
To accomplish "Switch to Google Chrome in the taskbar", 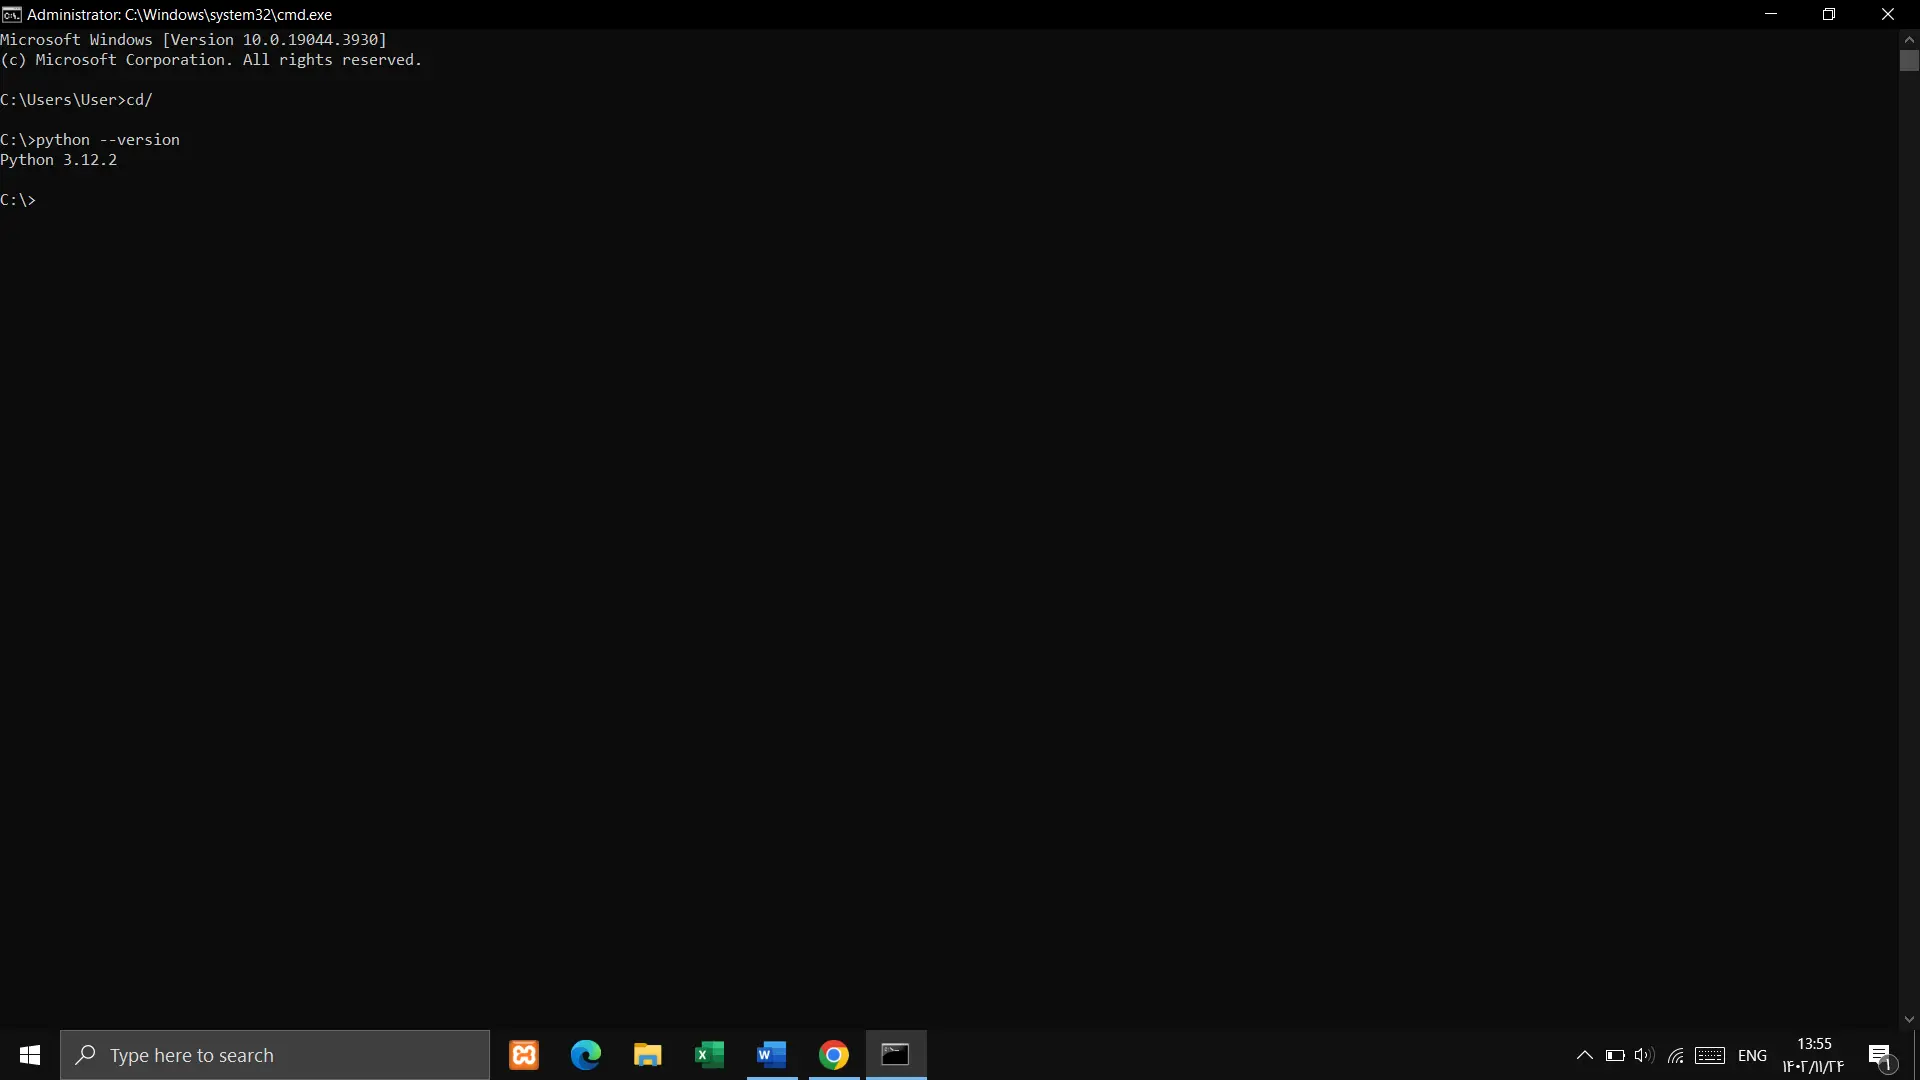I will pyautogui.click(x=834, y=1055).
